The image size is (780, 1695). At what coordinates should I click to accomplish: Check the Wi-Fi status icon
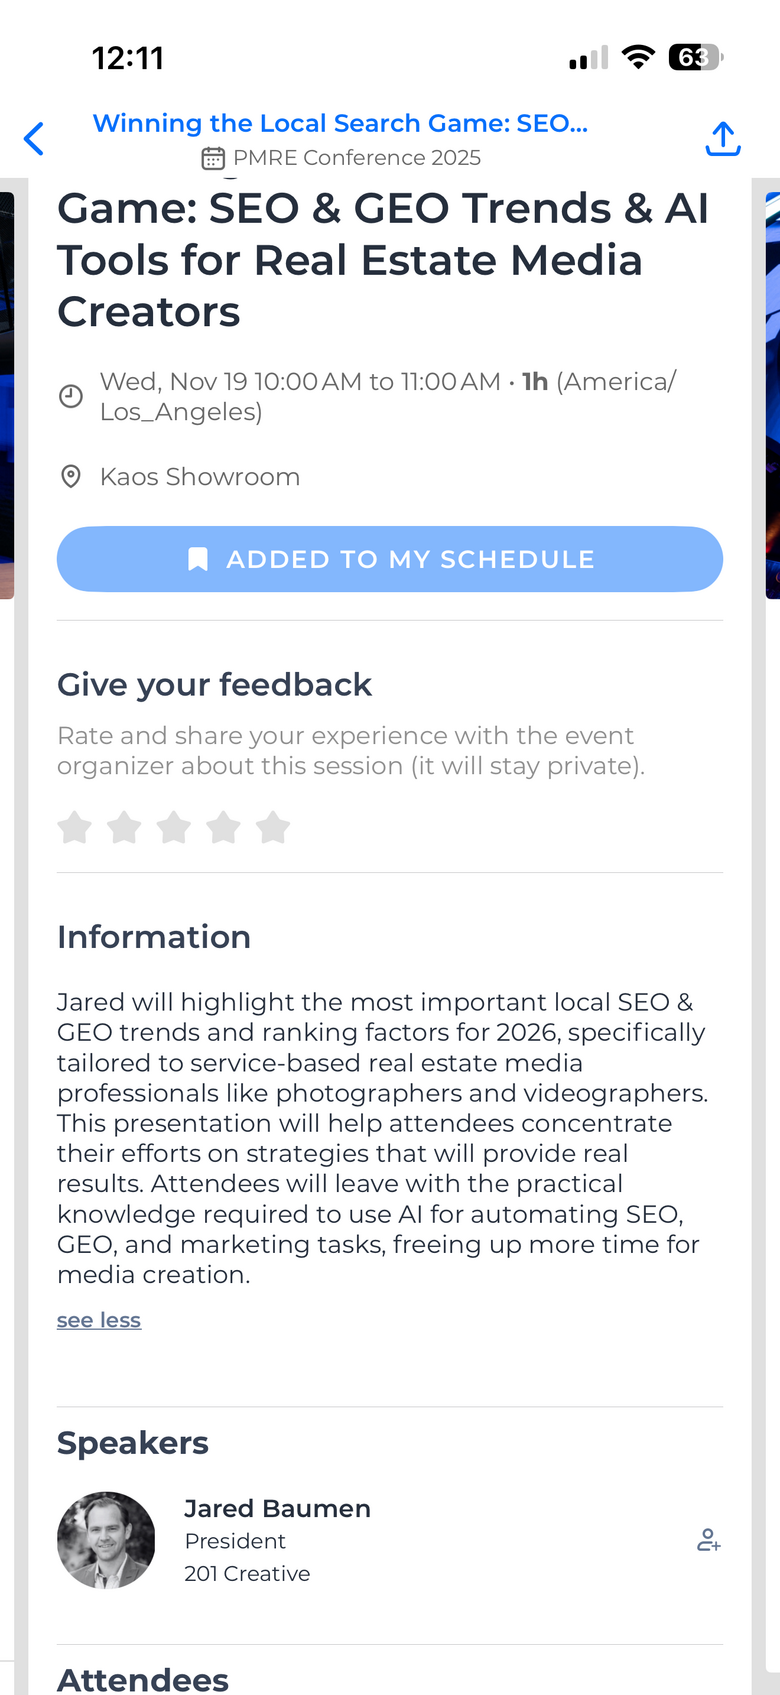pyautogui.click(x=637, y=57)
